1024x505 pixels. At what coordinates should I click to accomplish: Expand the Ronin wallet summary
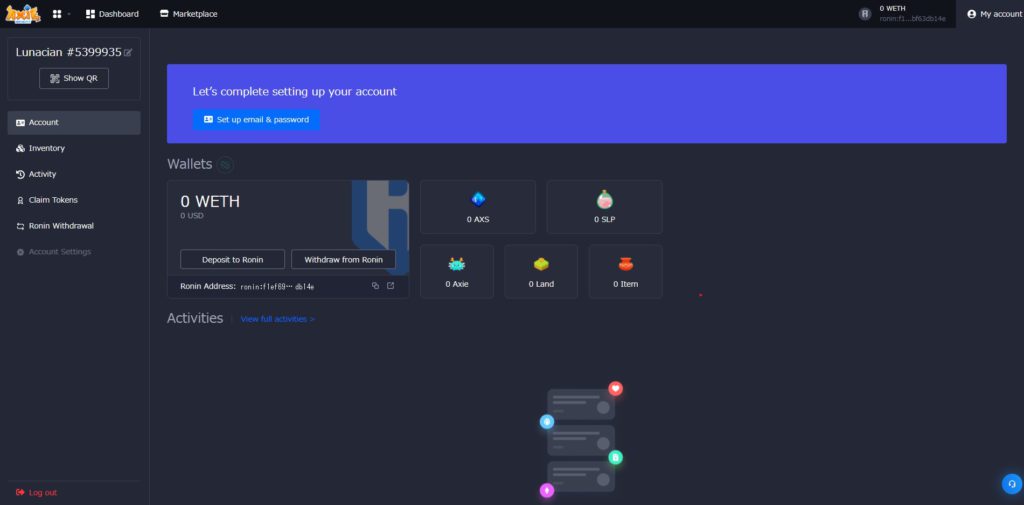click(x=902, y=14)
